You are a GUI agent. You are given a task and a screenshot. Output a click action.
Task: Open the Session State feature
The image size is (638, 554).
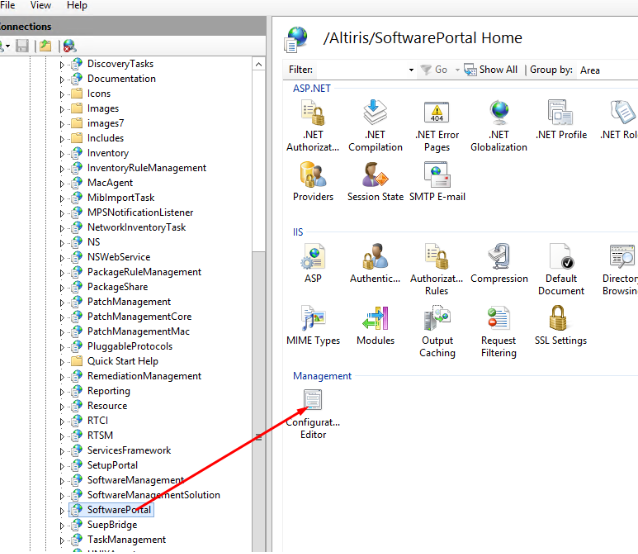coord(375,176)
